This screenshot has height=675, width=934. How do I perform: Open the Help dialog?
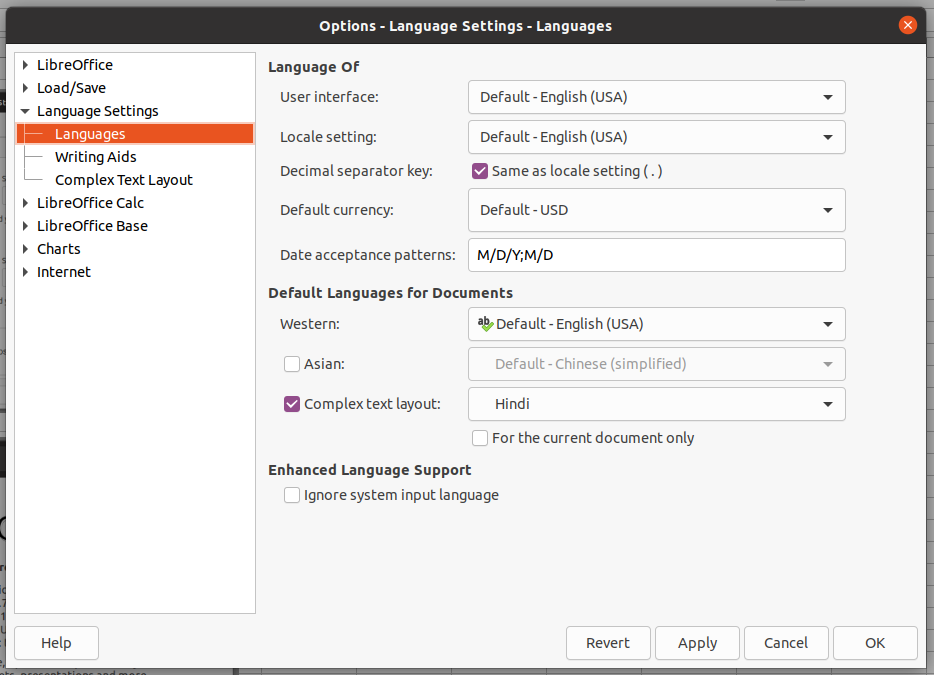56,643
